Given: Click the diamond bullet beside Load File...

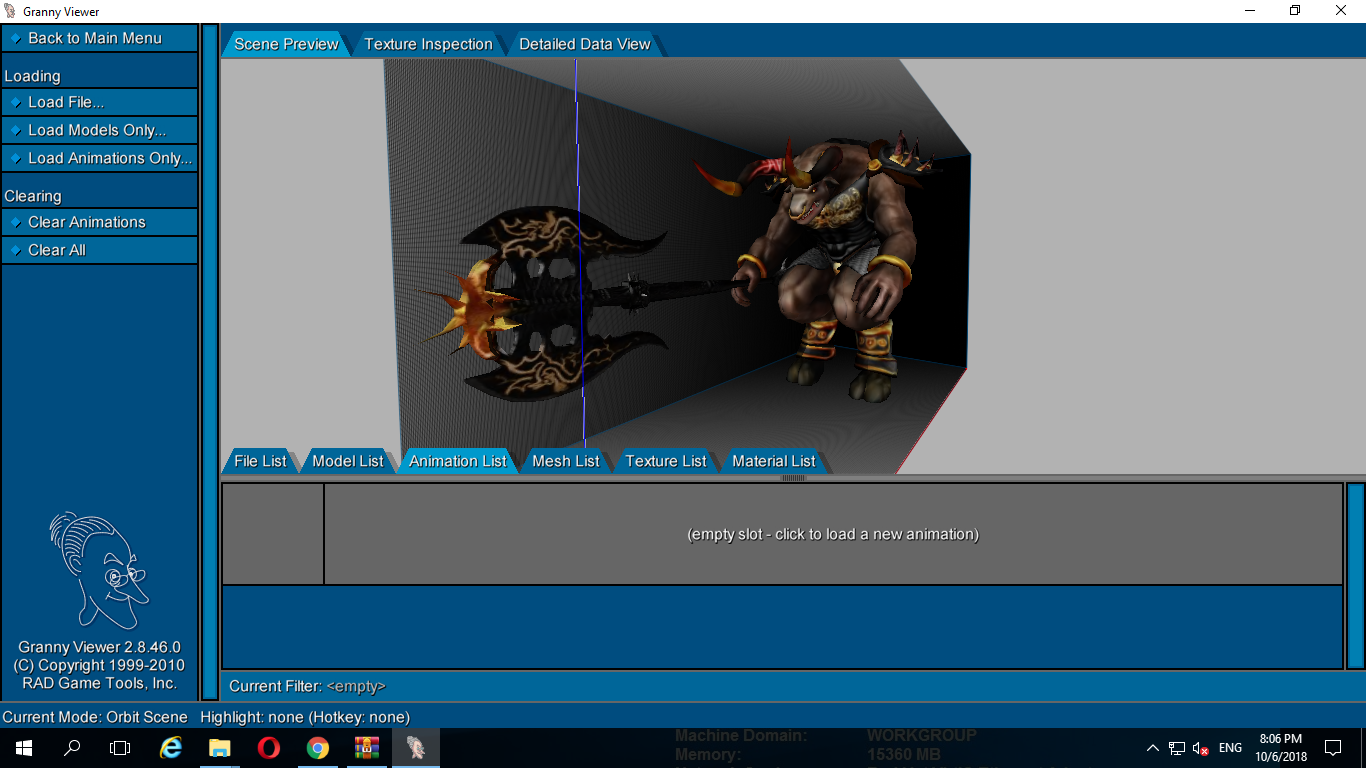Looking at the screenshot, I should click(x=15, y=102).
